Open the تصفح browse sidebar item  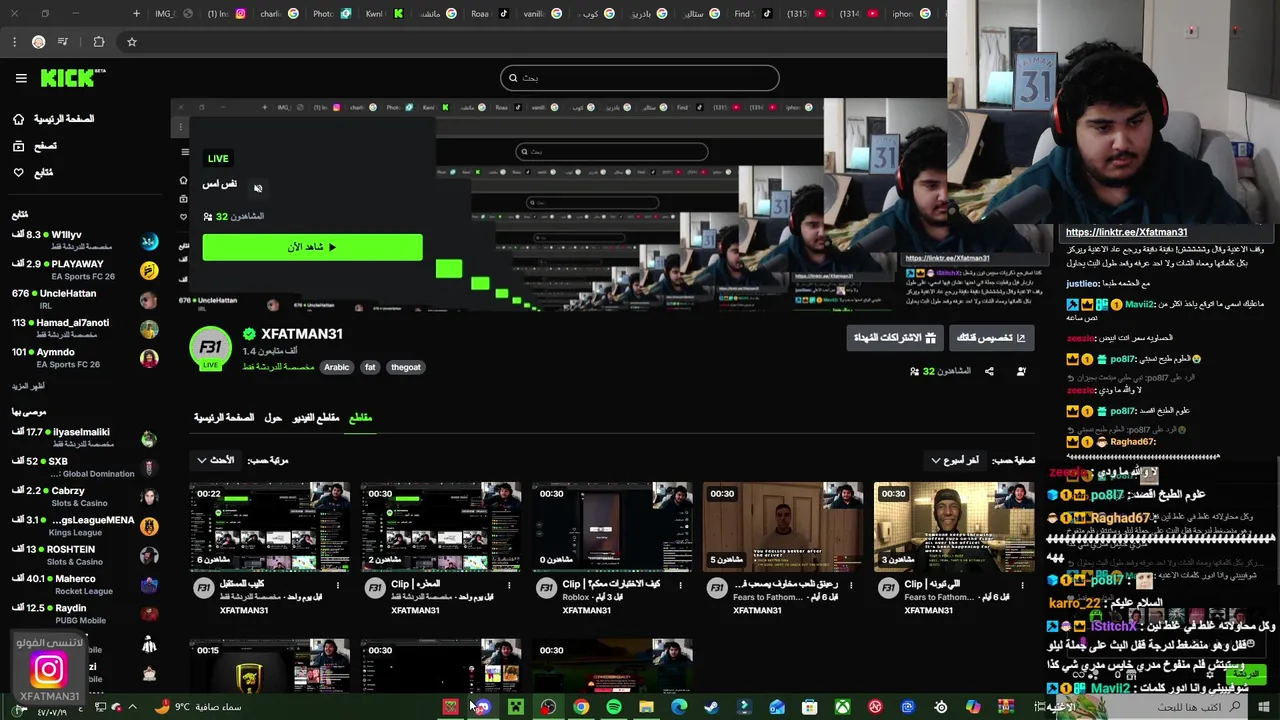pyautogui.click(x=35, y=146)
